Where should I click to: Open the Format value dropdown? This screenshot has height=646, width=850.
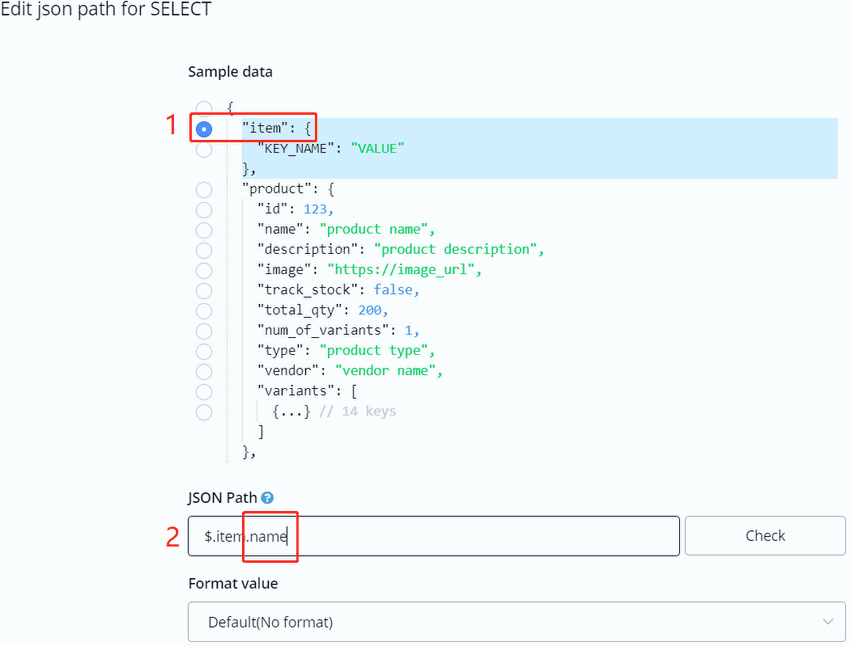coord(517,622)
